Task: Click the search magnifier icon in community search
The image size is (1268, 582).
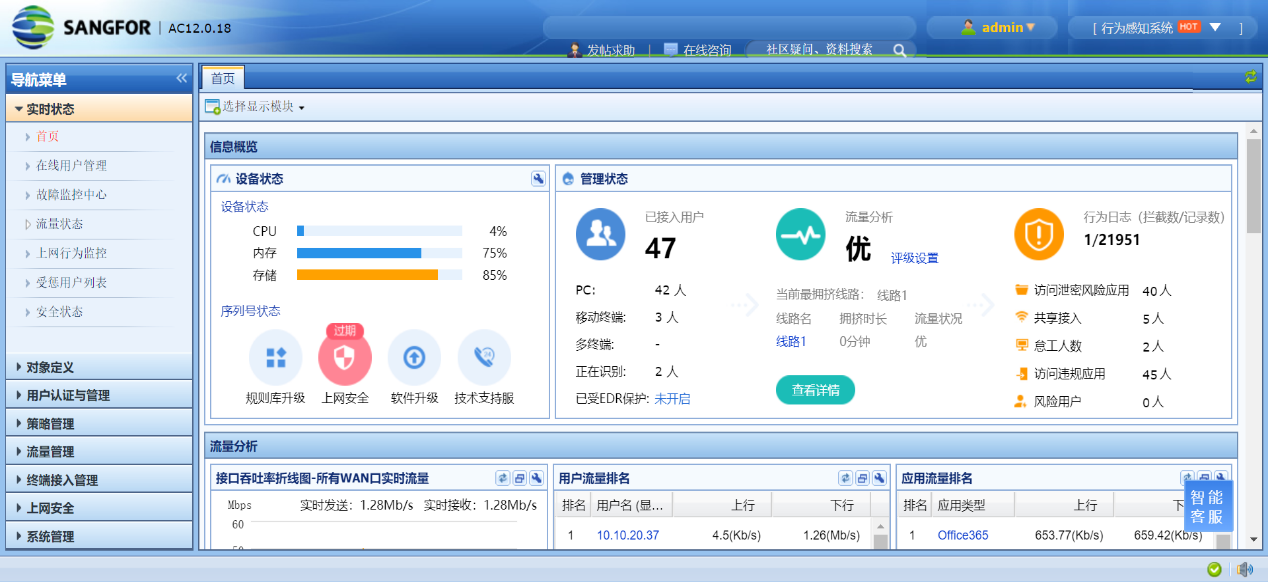Action: 900,50
